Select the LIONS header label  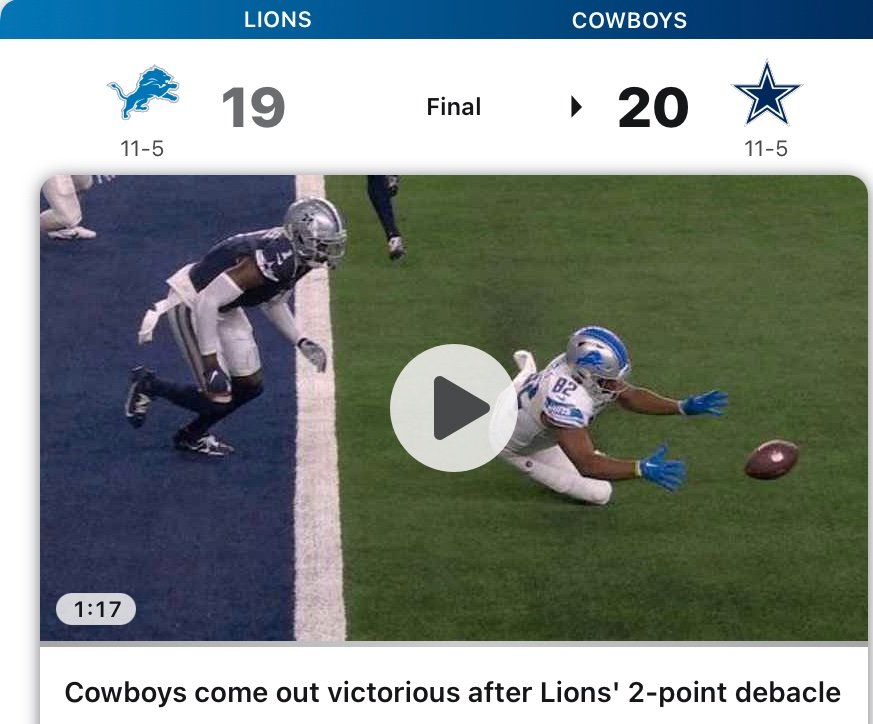click(x=278, y=20)
